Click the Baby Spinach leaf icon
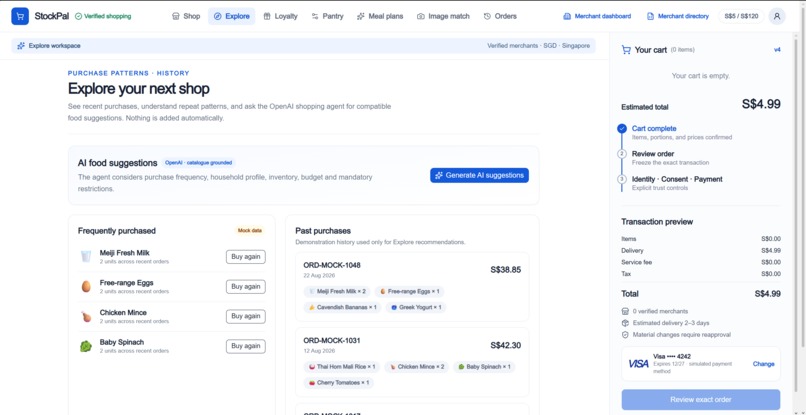 pos(85,346)
